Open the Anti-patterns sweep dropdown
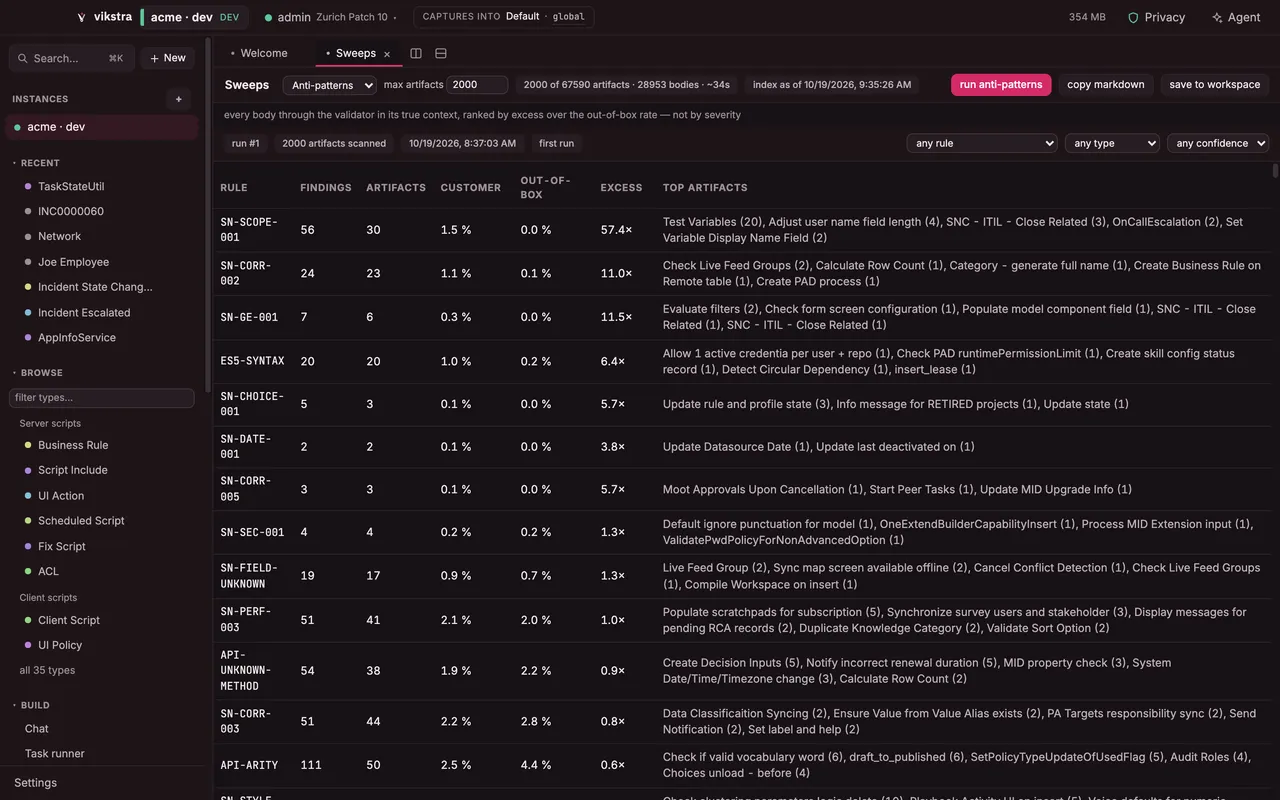 pyautogui.click(x=329, y=85)
